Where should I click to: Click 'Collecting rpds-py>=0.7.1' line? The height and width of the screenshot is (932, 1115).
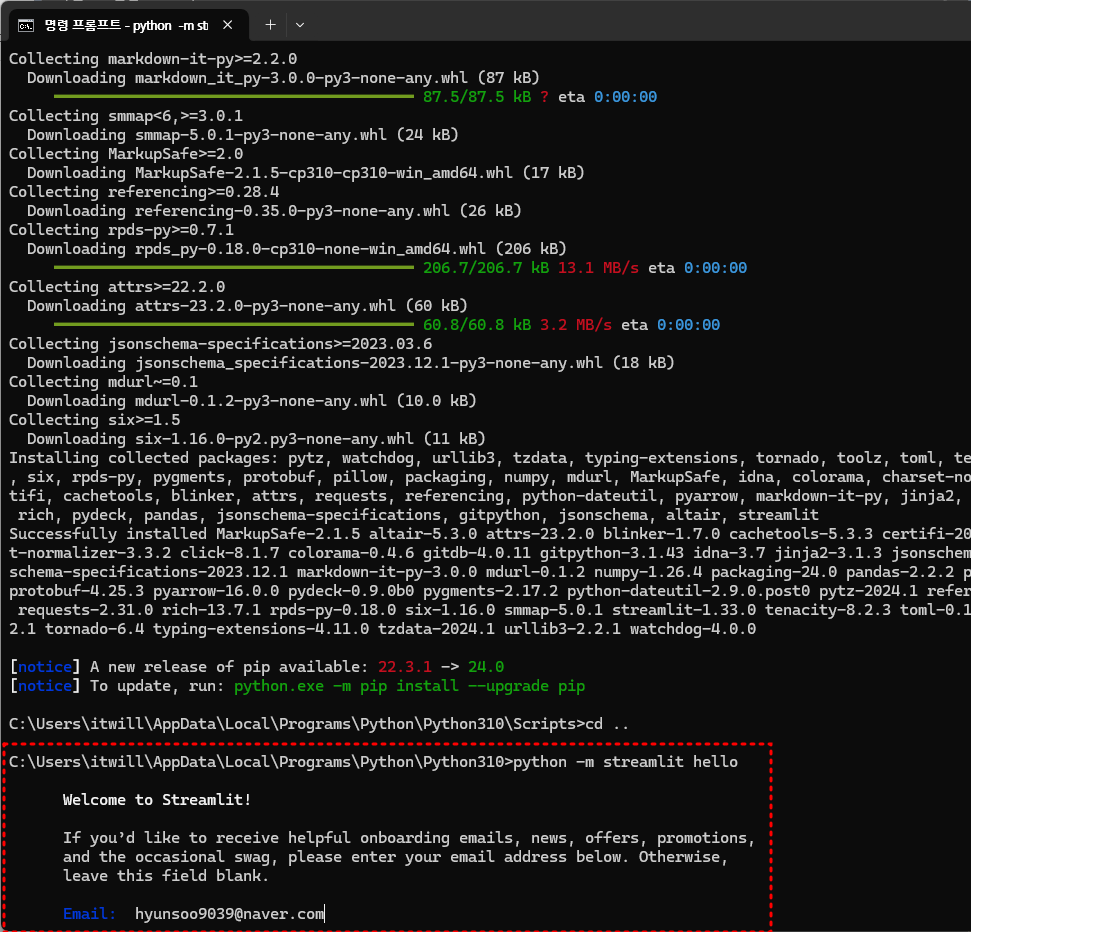pyautogui.click(x=121, y=230)
